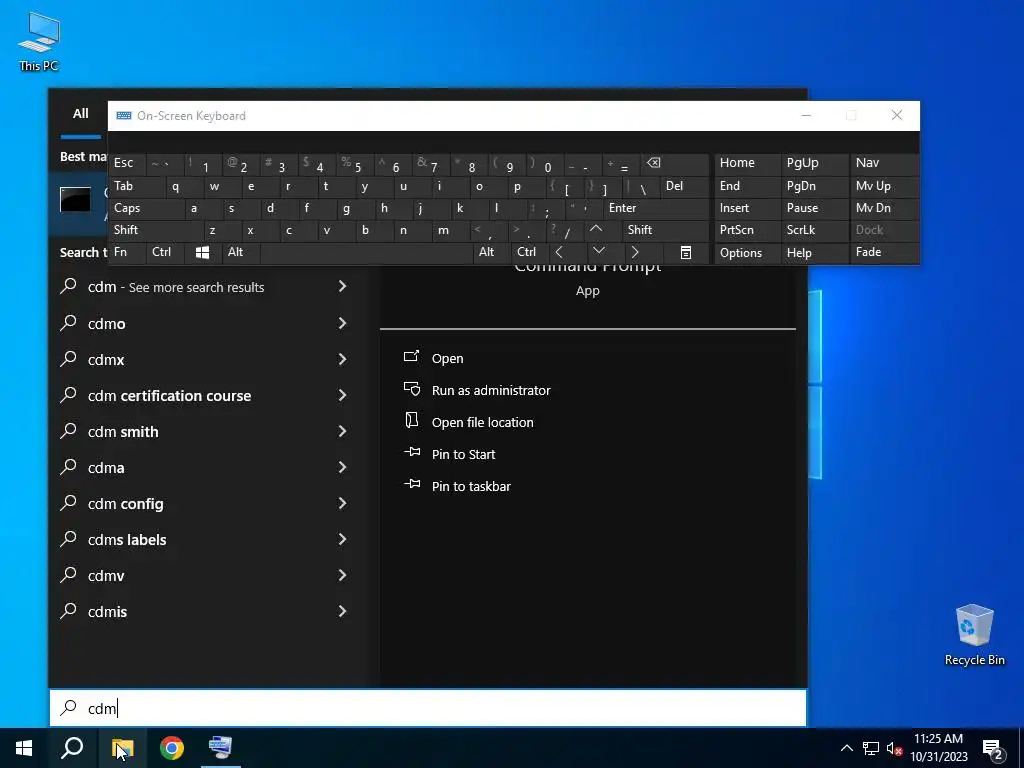The image size is (1024, 768).
Task: Toggle the left Shift key
Action: point(156,230)
